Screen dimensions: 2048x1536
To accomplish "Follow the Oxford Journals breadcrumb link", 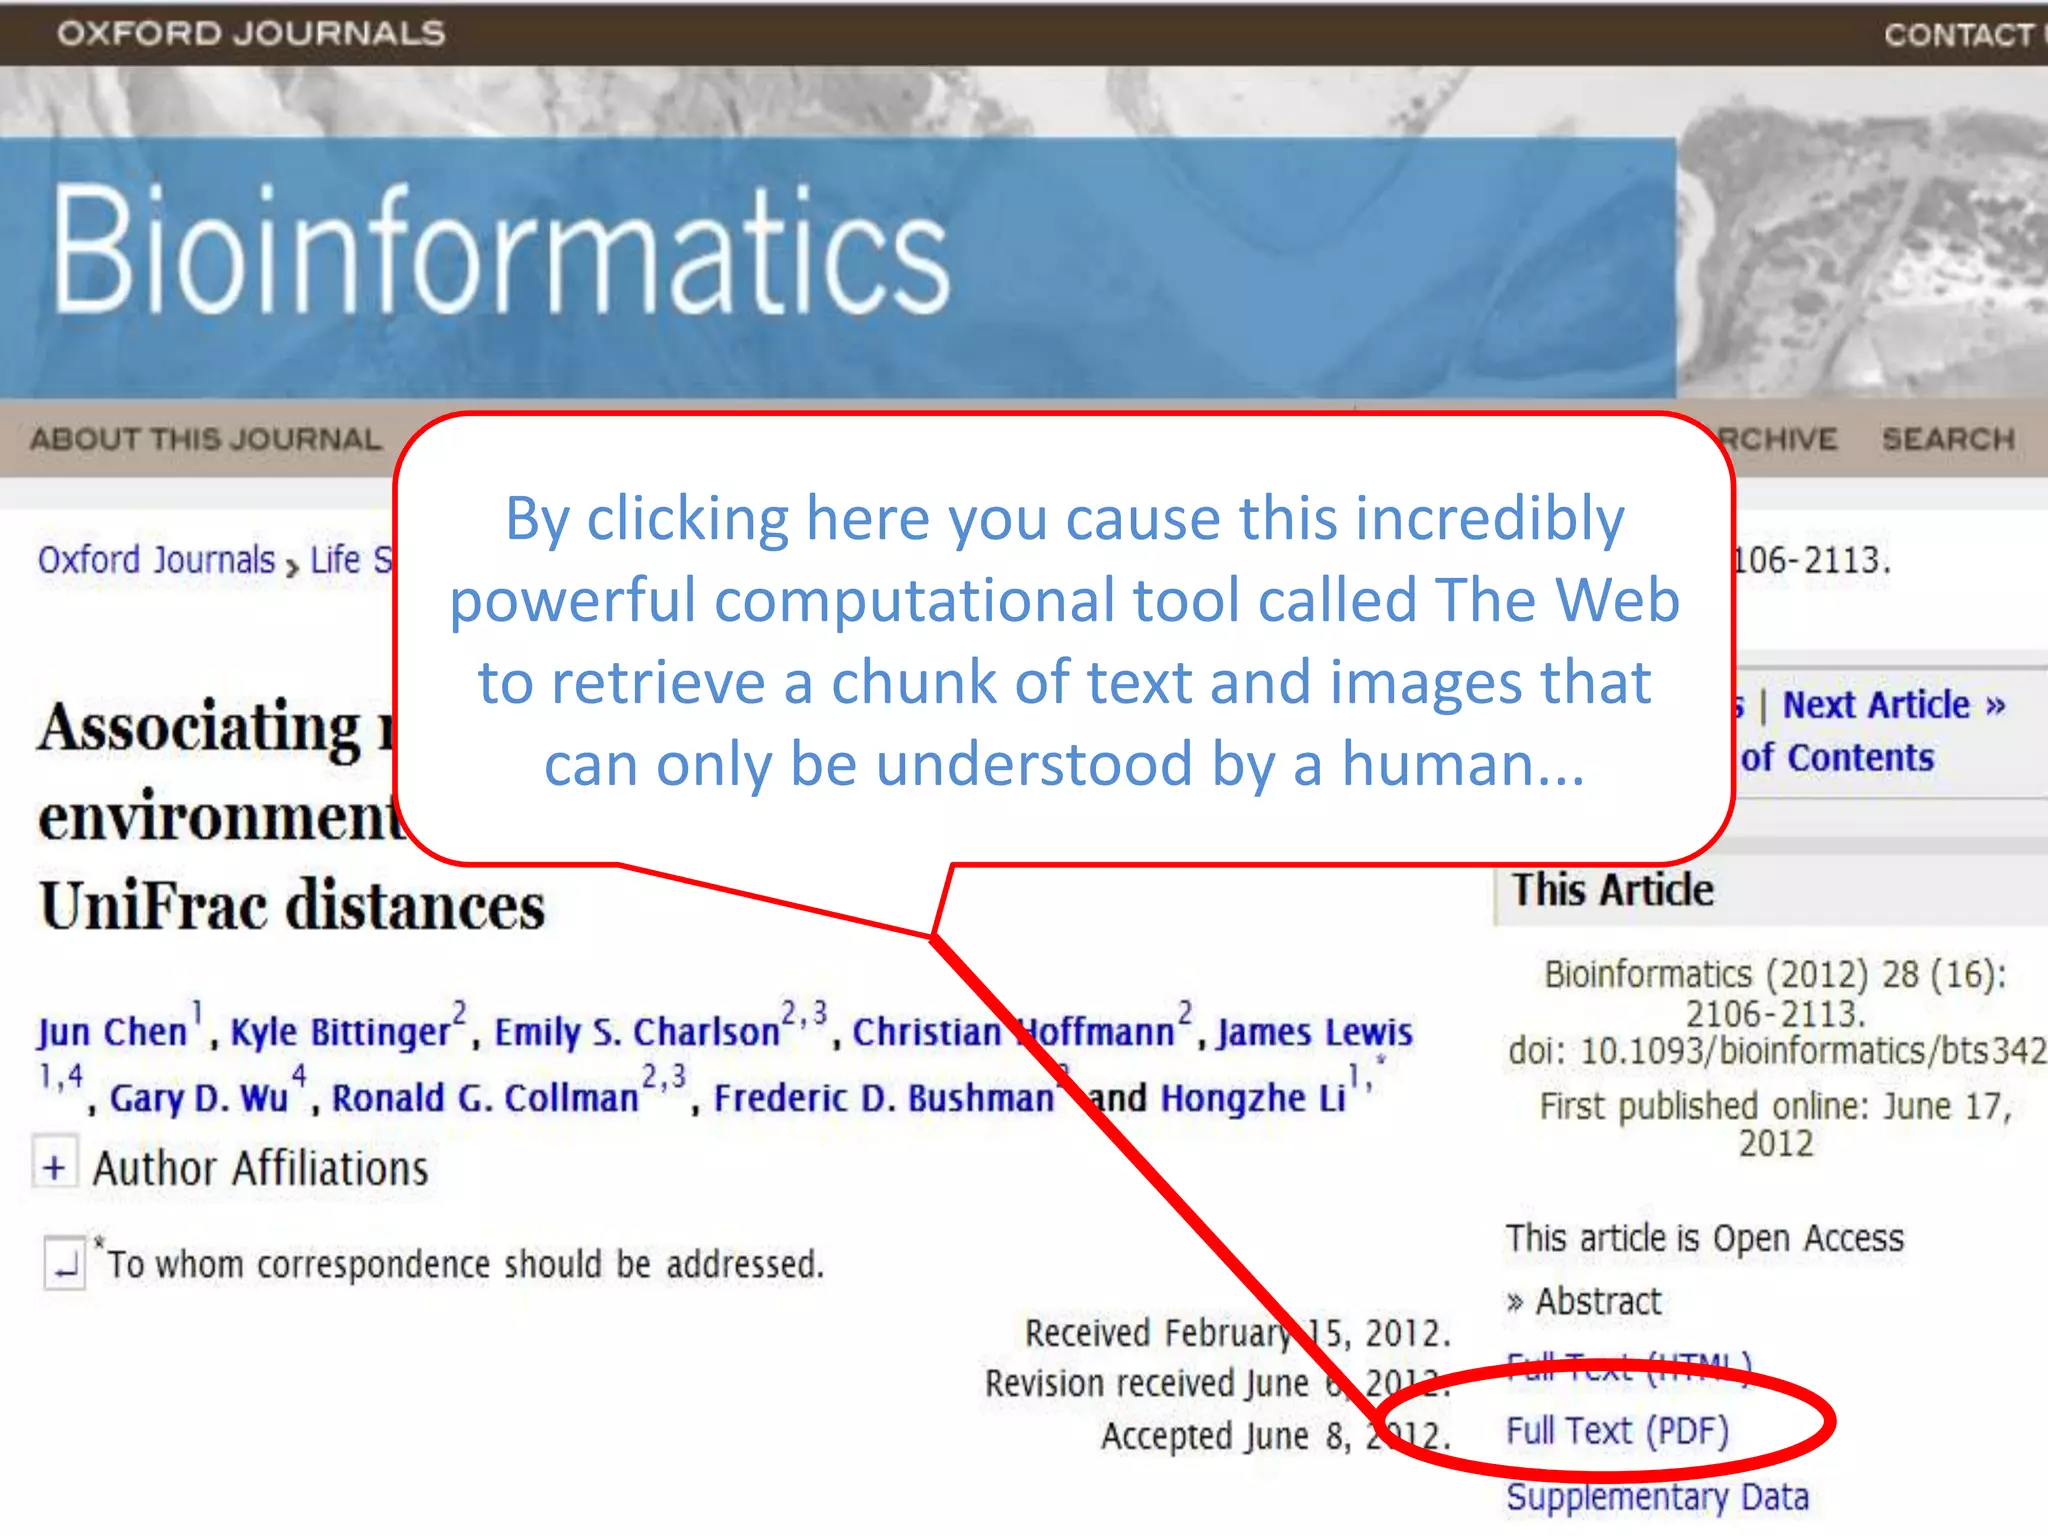I will point(156,560).
